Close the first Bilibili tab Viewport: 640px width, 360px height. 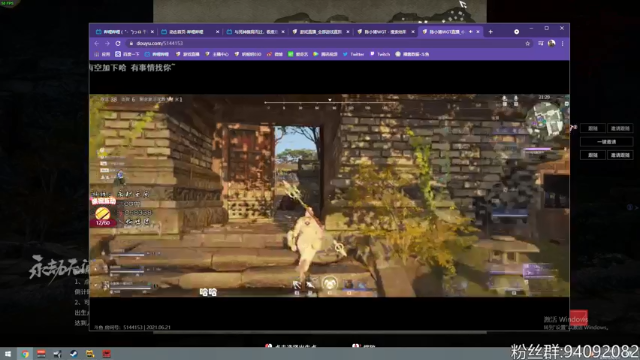152,32
